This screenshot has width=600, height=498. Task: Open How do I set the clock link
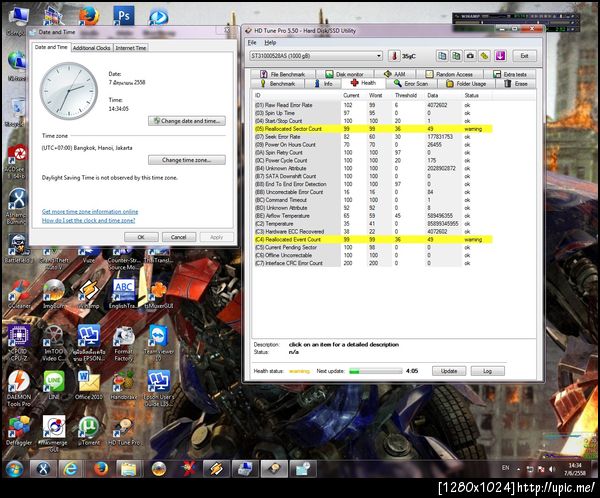tap(88, 220)
